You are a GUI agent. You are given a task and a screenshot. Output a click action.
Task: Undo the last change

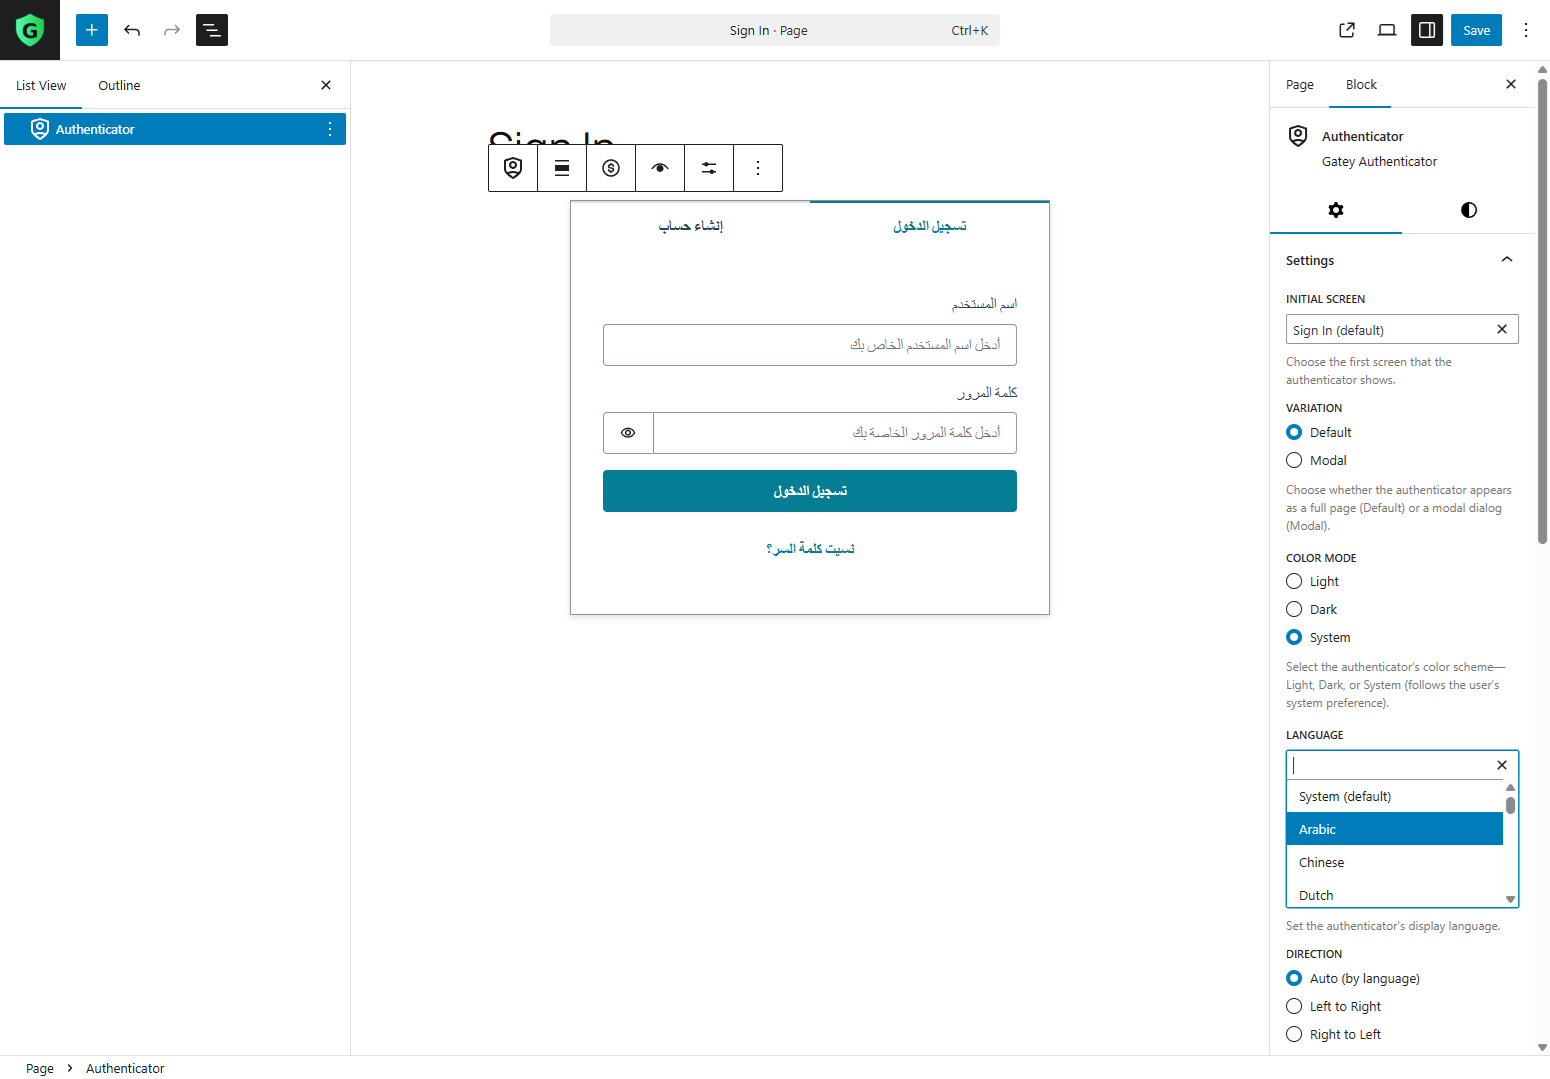(x=132, y=30)
